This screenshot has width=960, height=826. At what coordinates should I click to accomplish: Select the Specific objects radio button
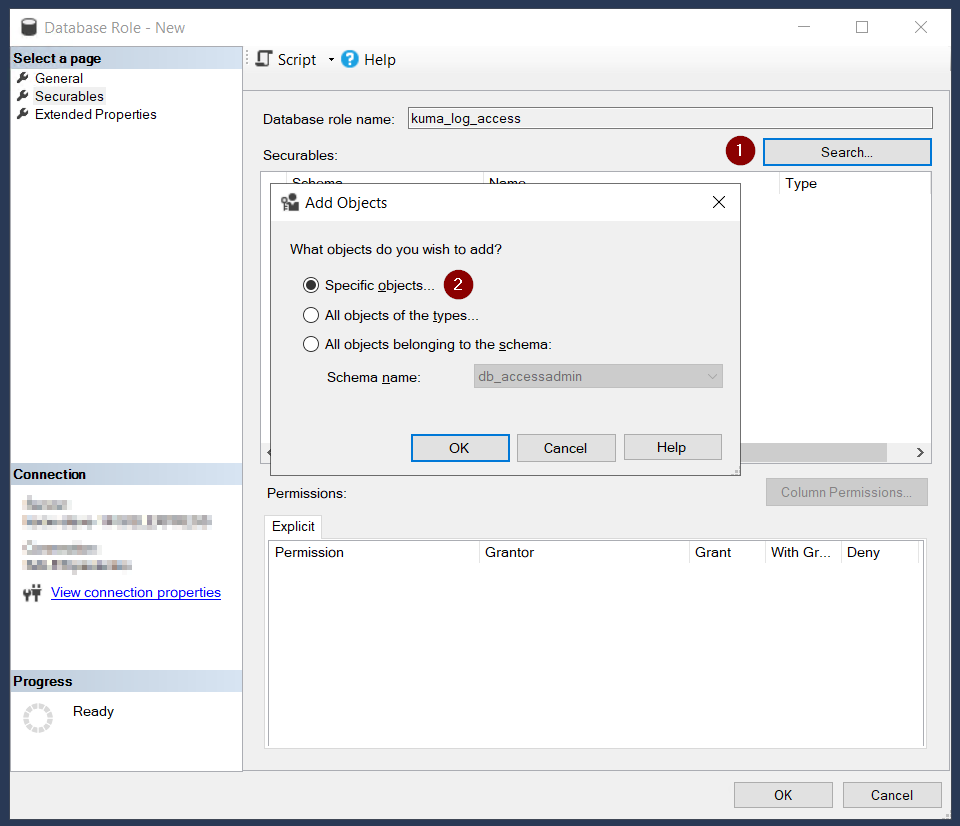tap(311, 285)
